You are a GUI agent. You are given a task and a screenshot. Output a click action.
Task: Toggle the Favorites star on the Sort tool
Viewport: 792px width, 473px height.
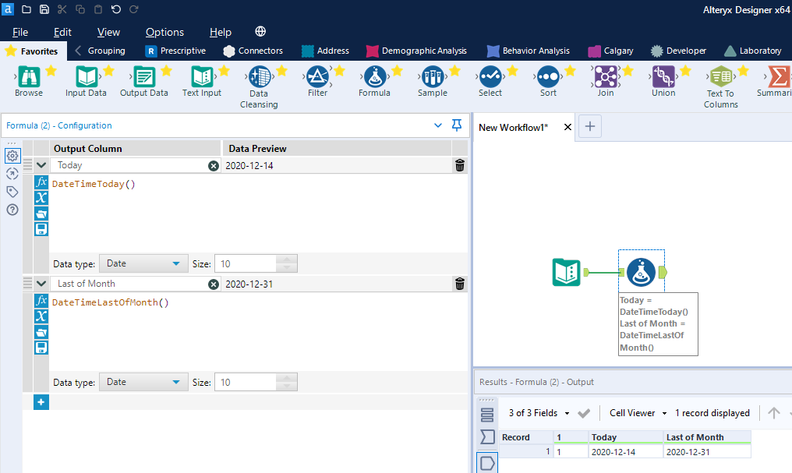[x=570, y=71]
